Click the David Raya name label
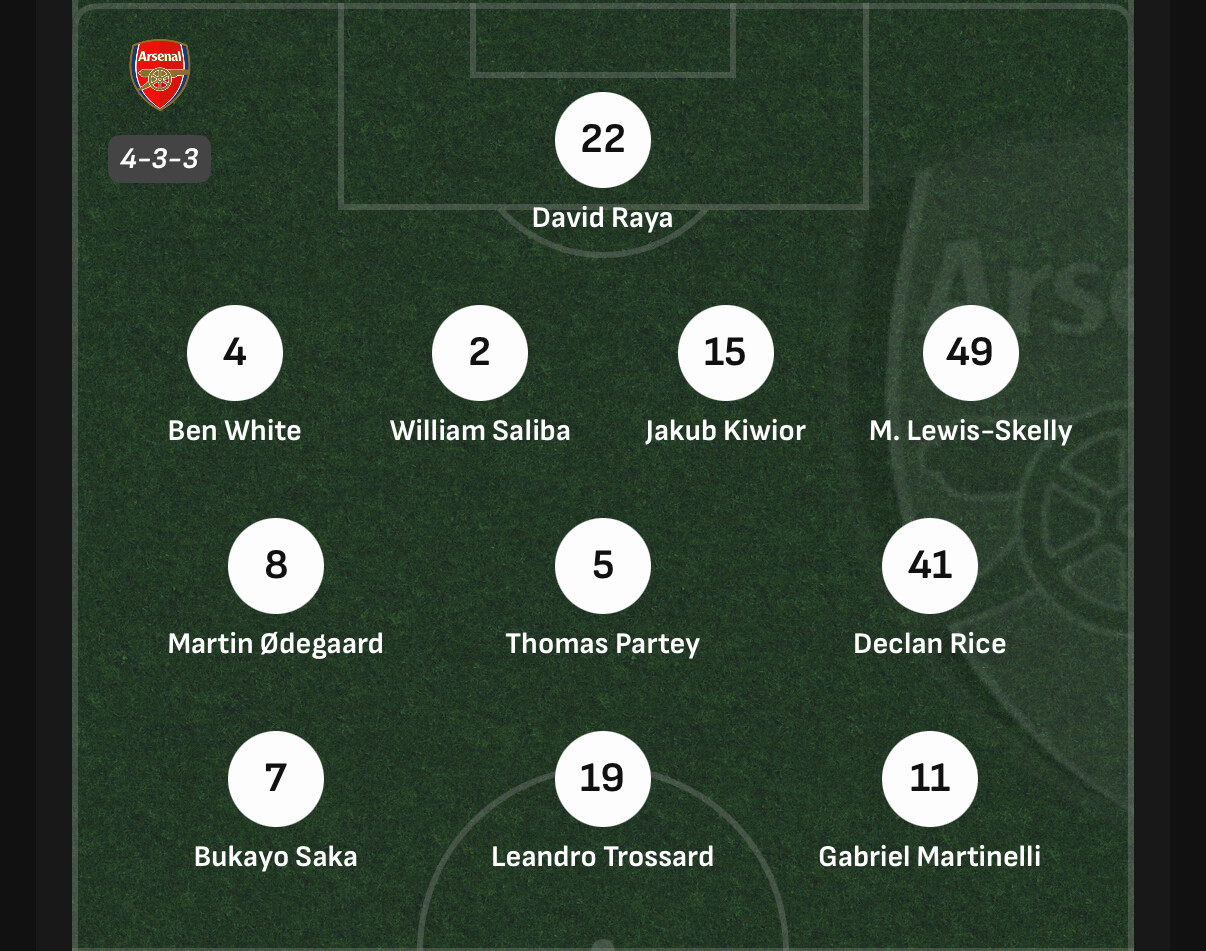The width and height of the screenshot is (1206, 951). pyautogui.click(x=603, y=218)
